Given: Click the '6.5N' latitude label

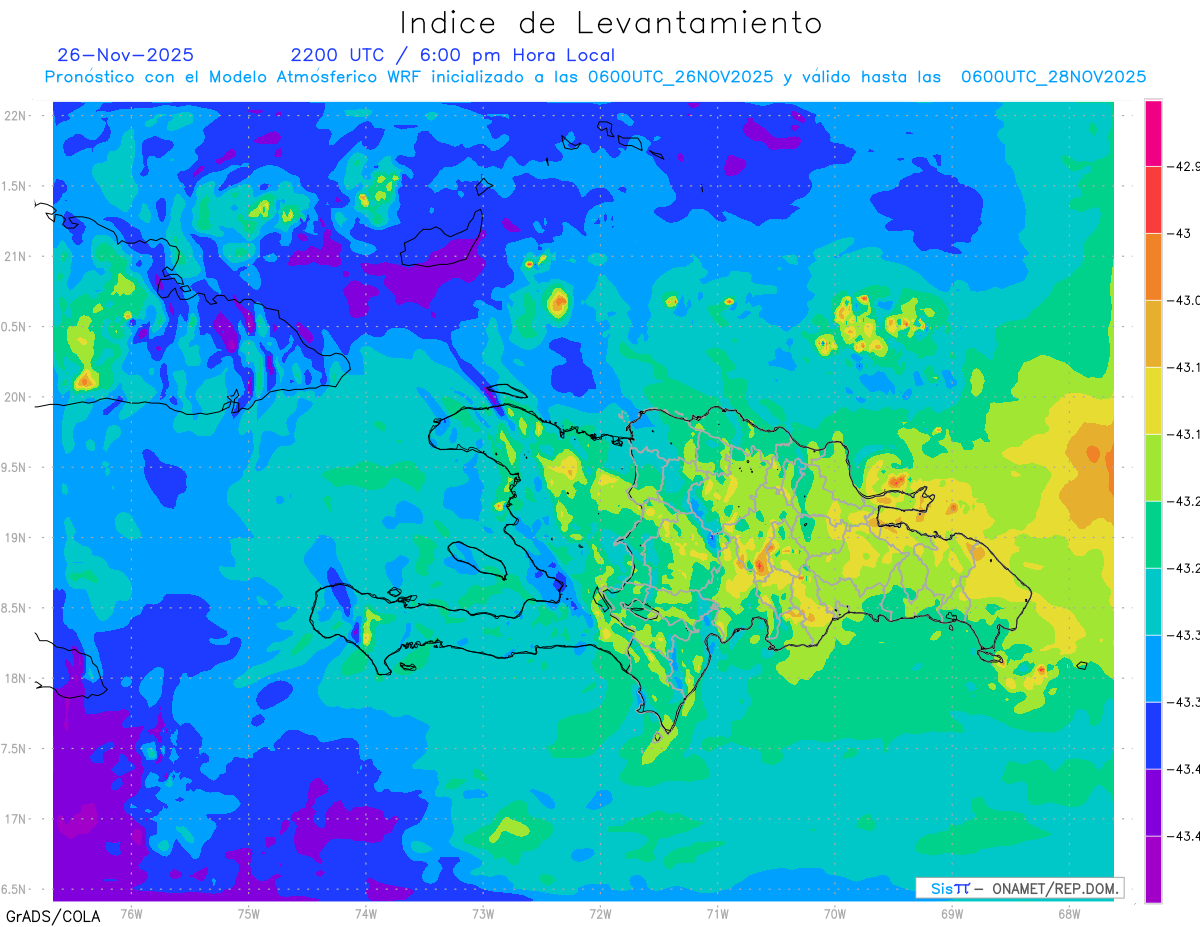Looking at the screenshot, I should click(x=15, y=890).
